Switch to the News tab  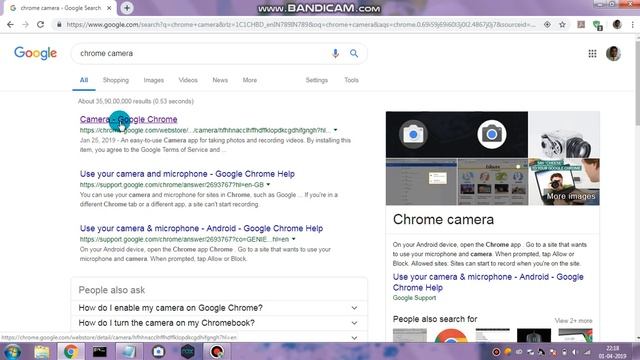(220, 80)
